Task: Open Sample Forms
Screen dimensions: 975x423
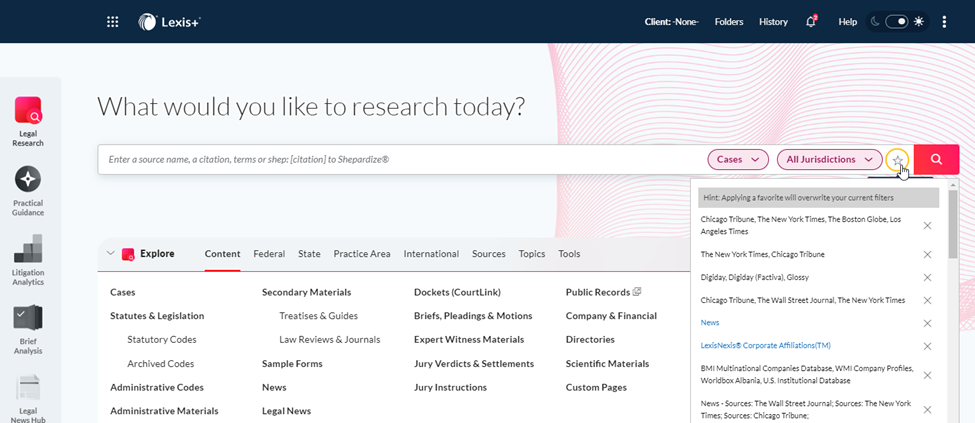Action: (292, 363)
